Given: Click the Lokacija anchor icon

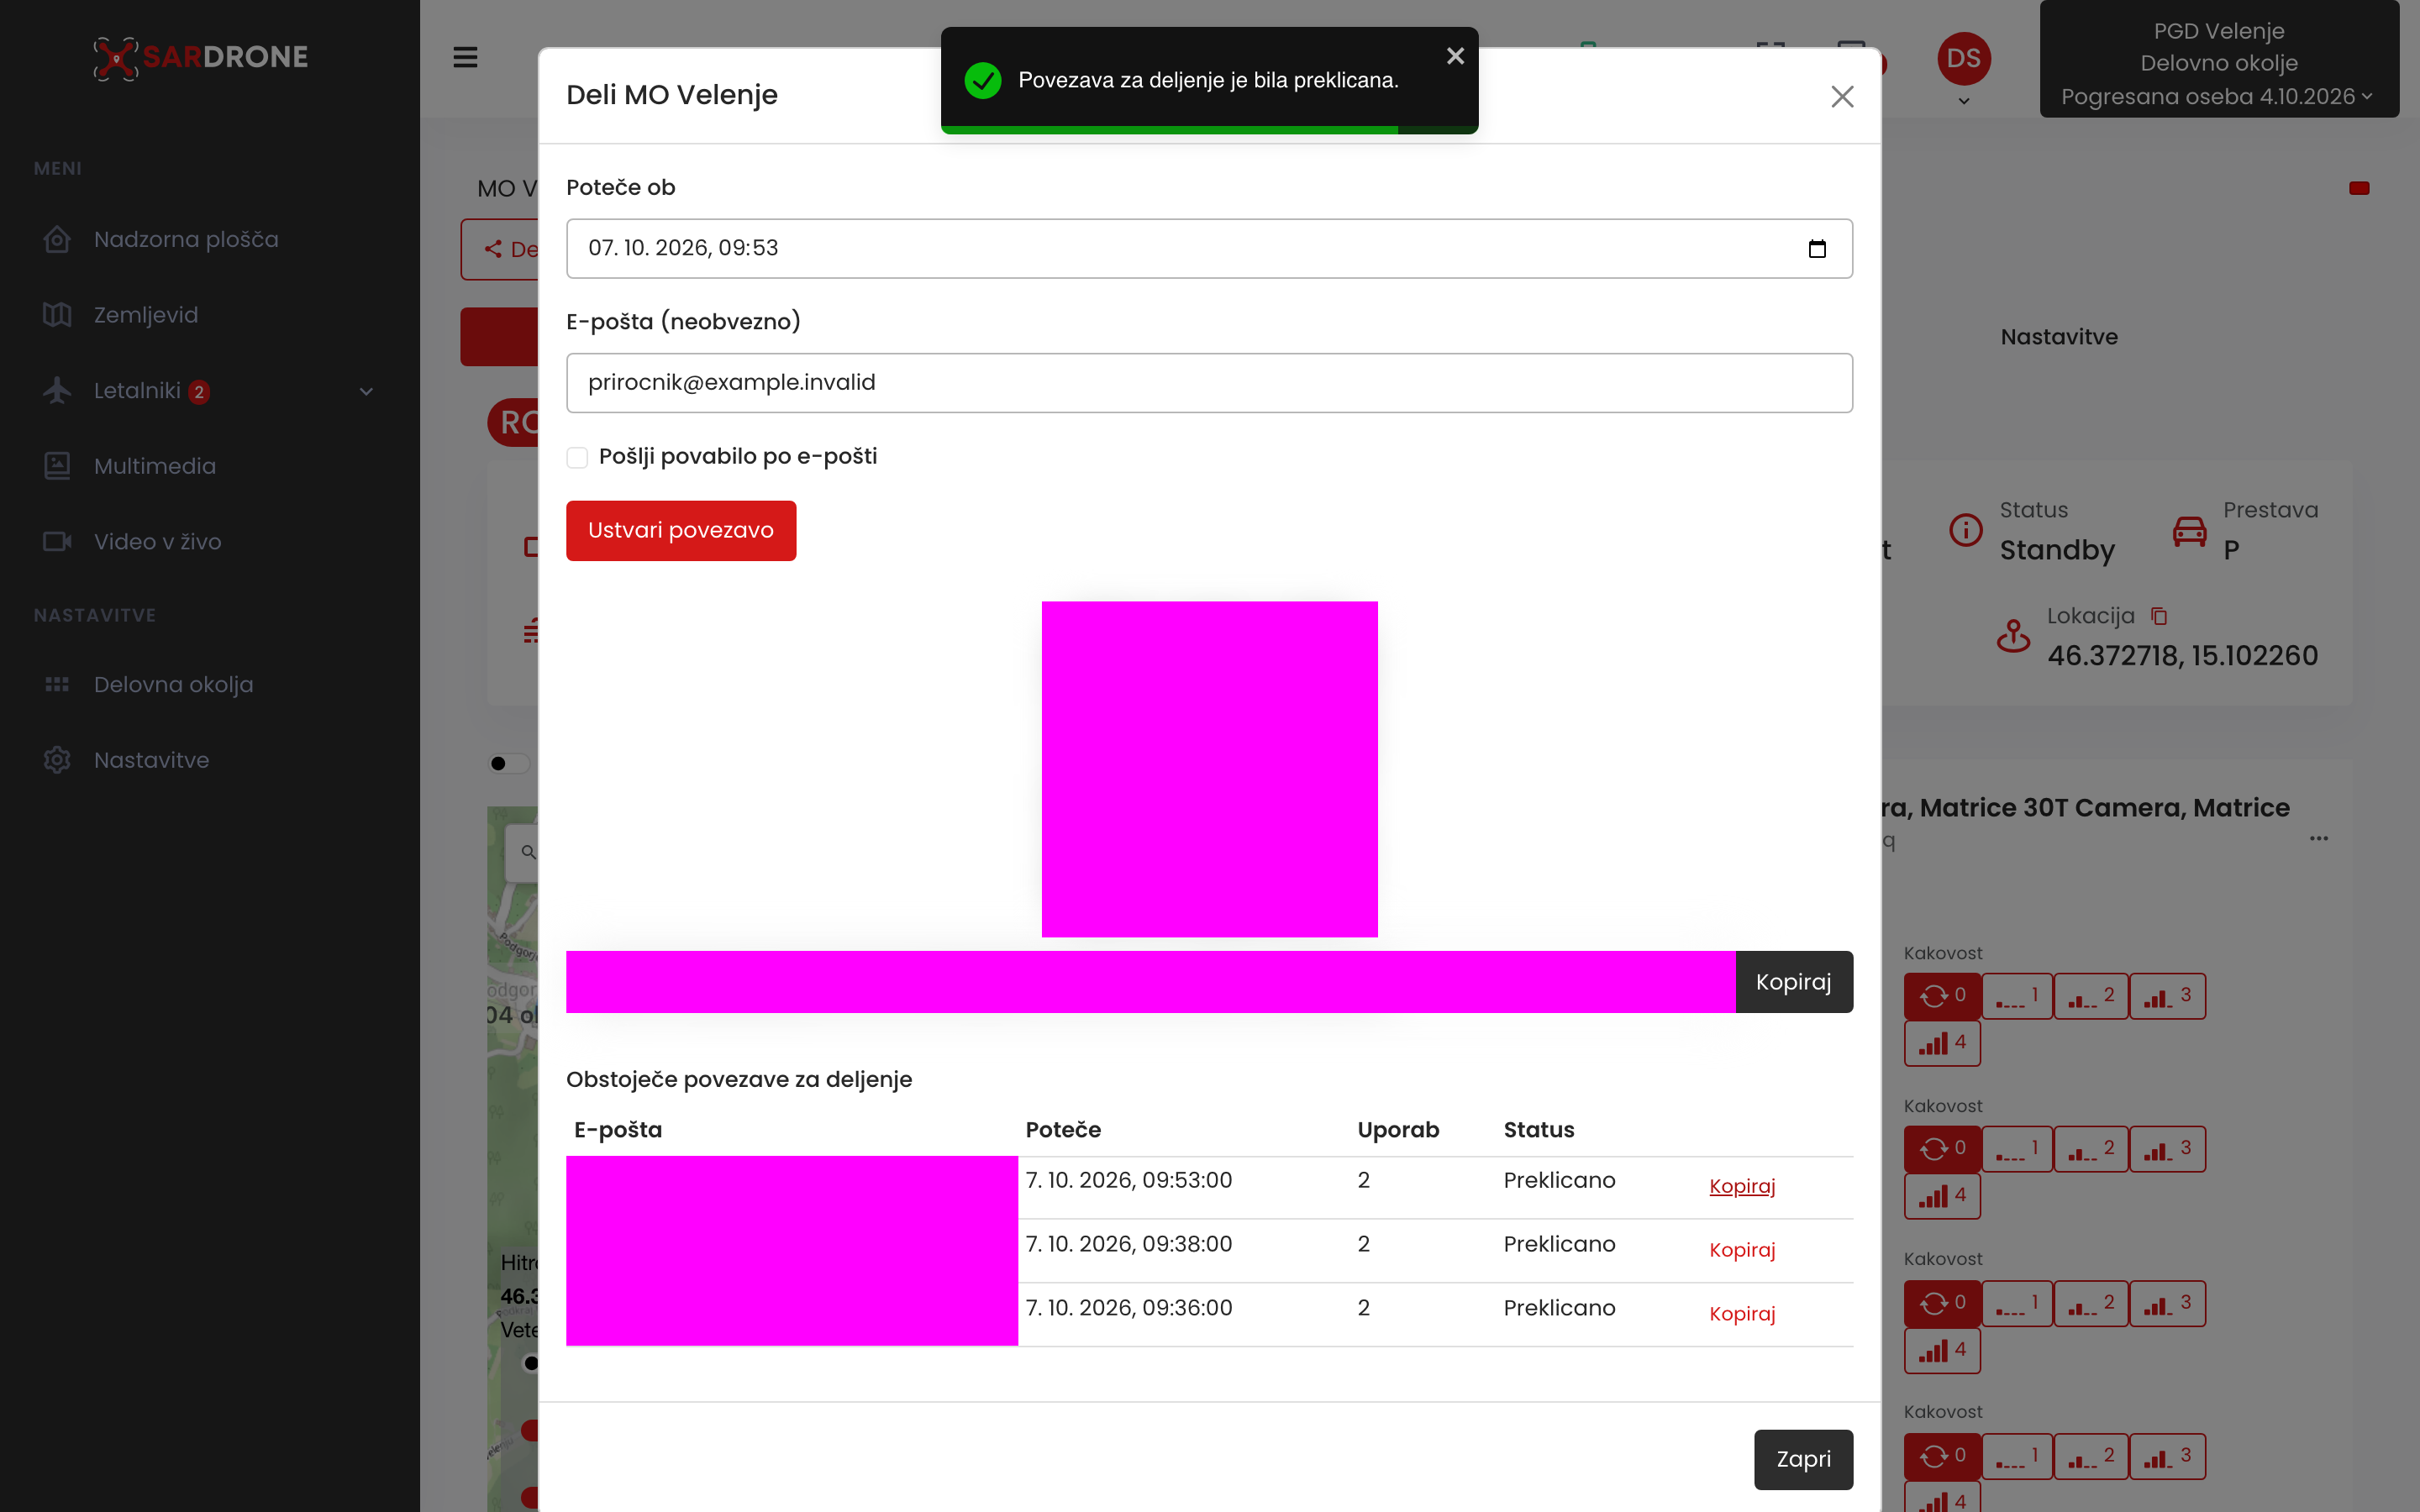Looking at the screenshot, I should 2013,636.
